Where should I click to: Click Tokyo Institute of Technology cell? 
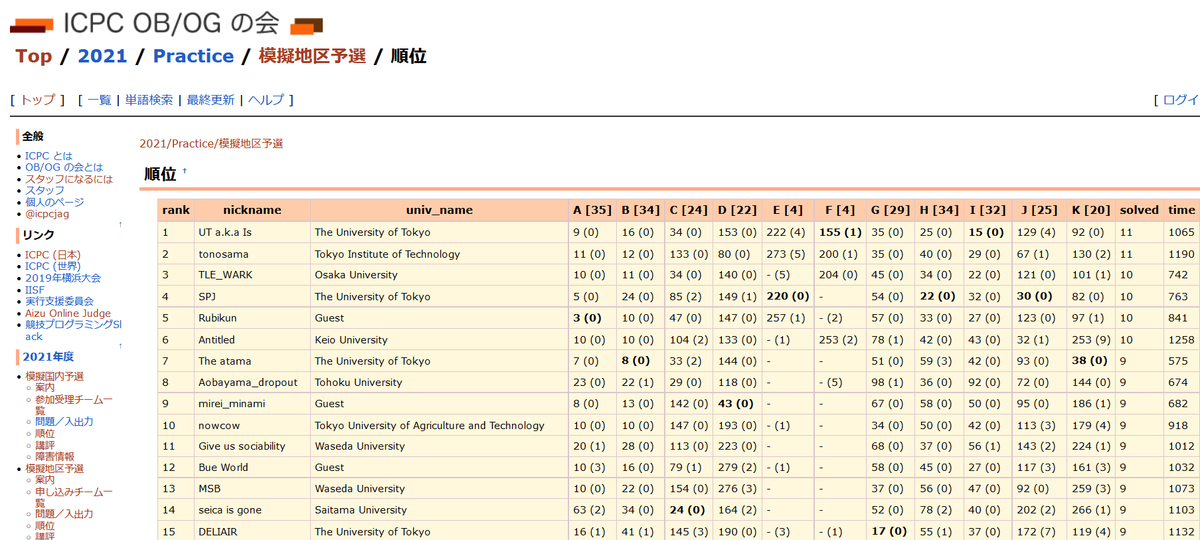coord(439,254)
